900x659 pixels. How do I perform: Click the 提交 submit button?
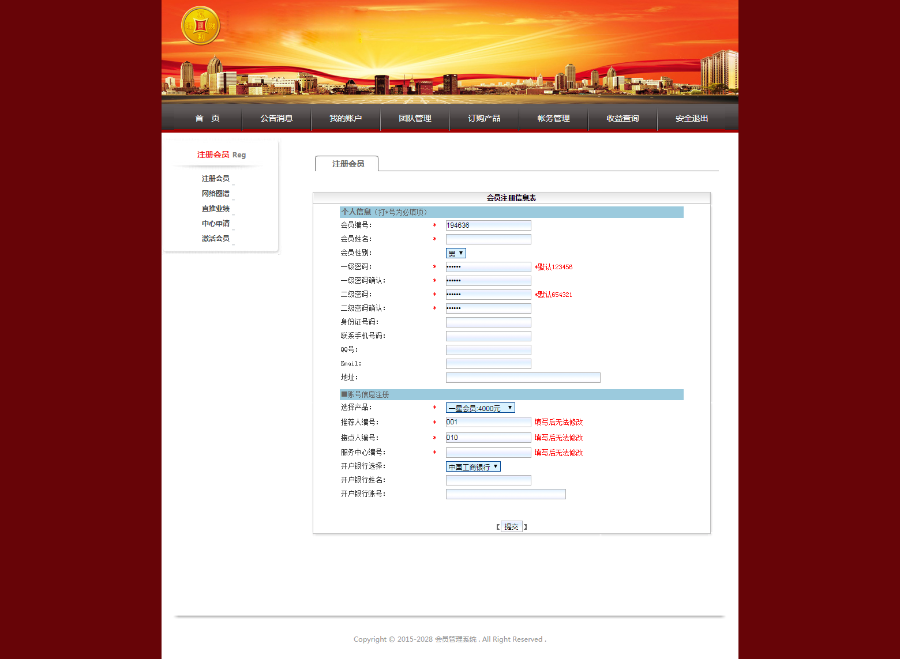tap(511, 526)
